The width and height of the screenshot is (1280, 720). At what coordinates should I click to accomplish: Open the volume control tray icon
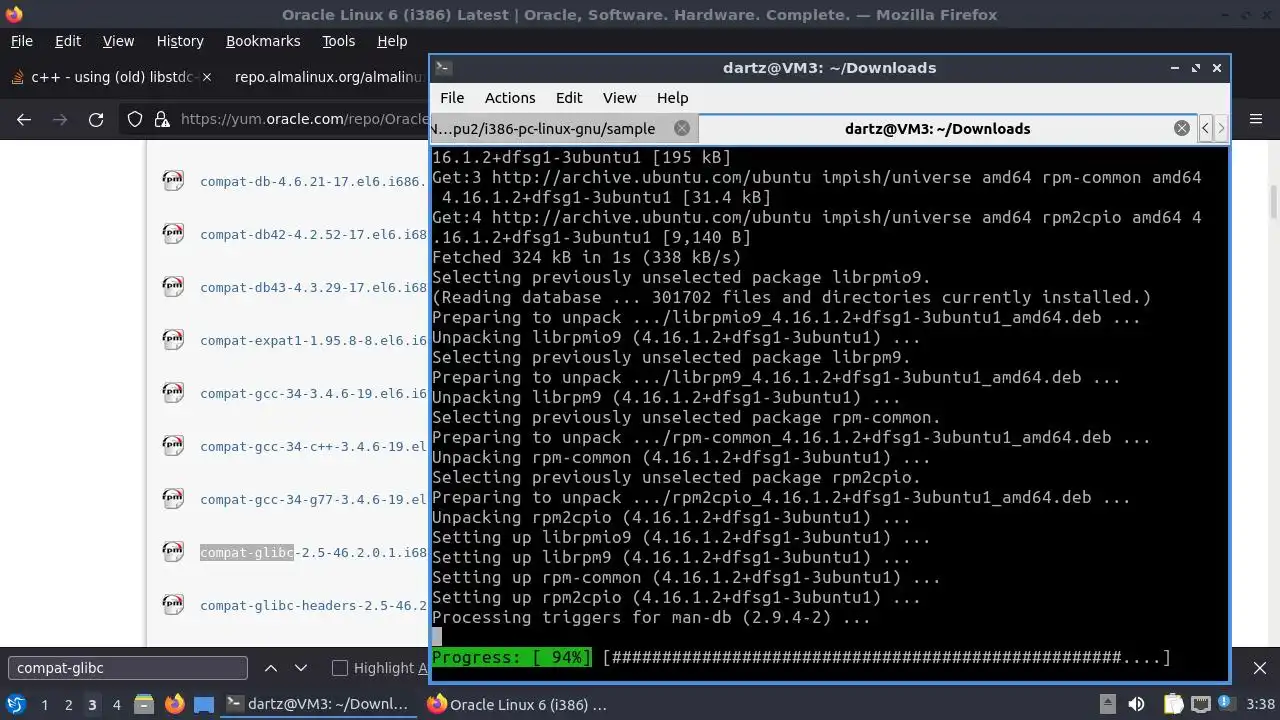click(x=1136, y=704)
